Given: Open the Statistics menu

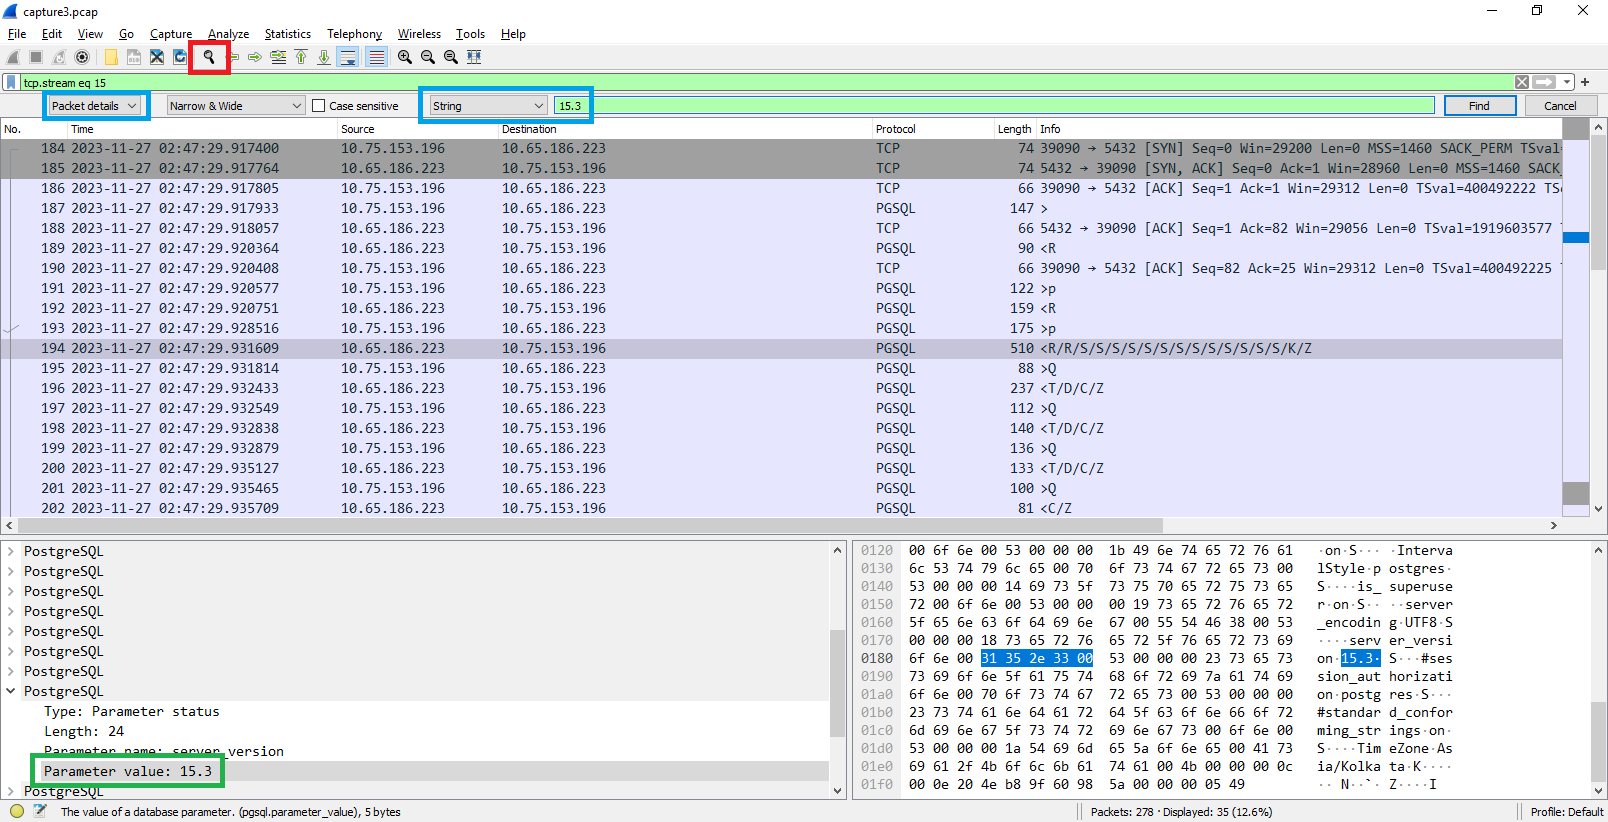Looking at the screenshot, I should coord(288,34).
